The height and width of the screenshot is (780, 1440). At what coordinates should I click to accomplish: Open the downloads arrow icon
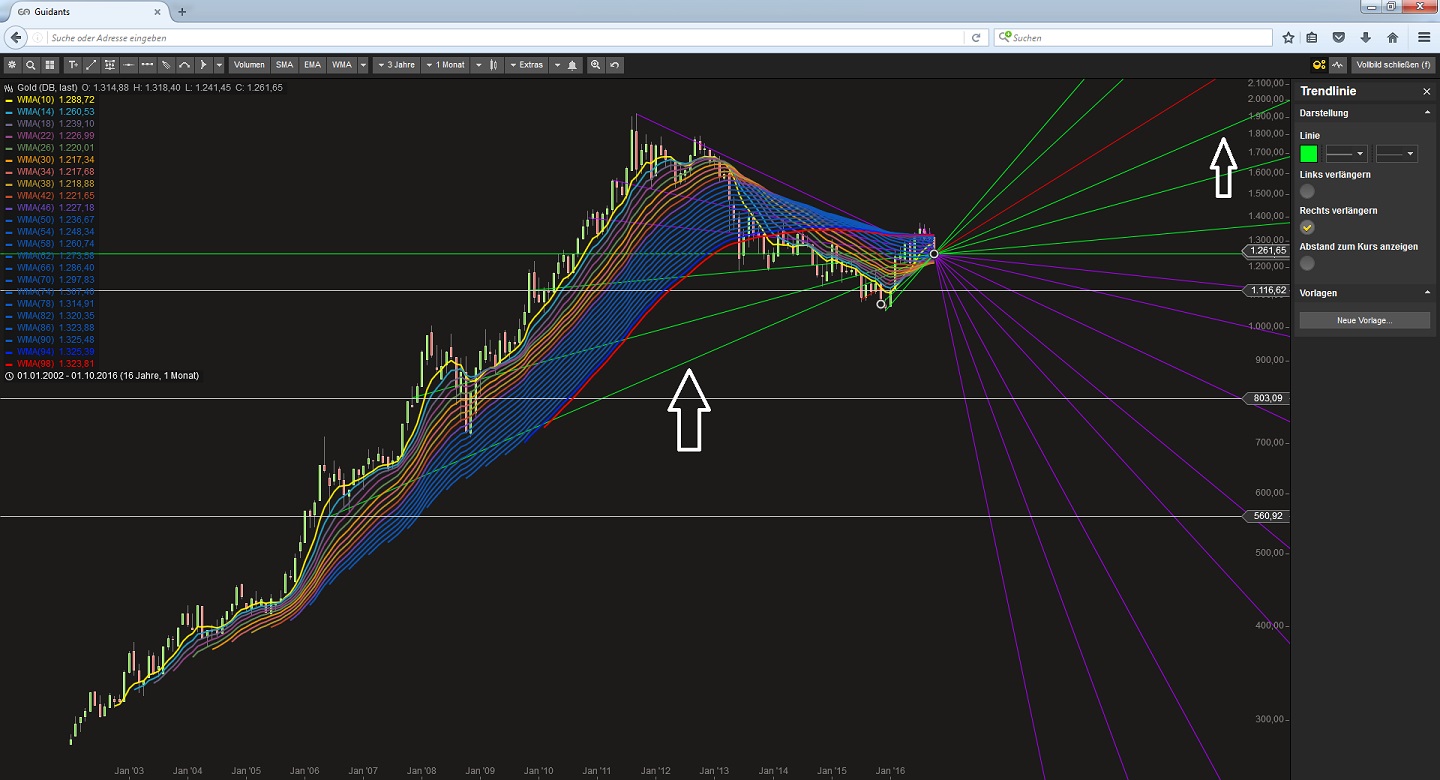1366,38
